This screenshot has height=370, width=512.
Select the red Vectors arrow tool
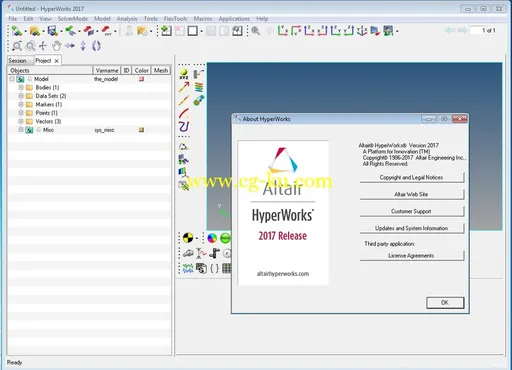pyautogui.click(x=184, y=87)
